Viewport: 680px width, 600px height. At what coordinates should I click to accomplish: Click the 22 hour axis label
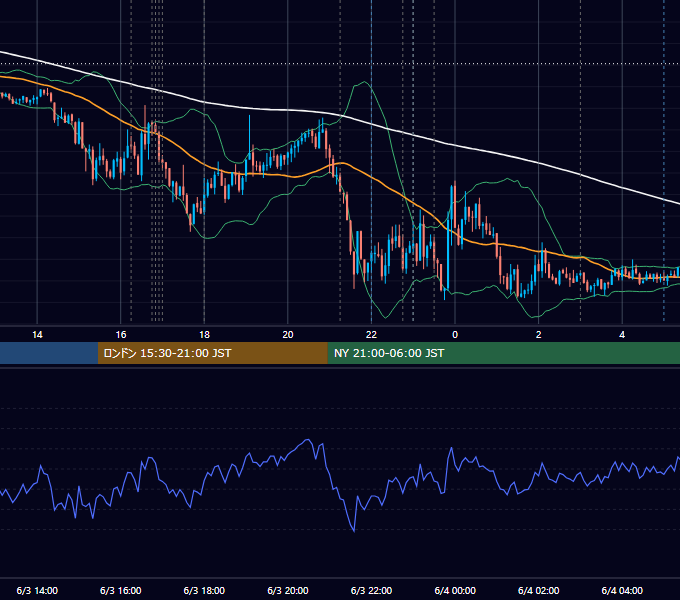point(371,335)
